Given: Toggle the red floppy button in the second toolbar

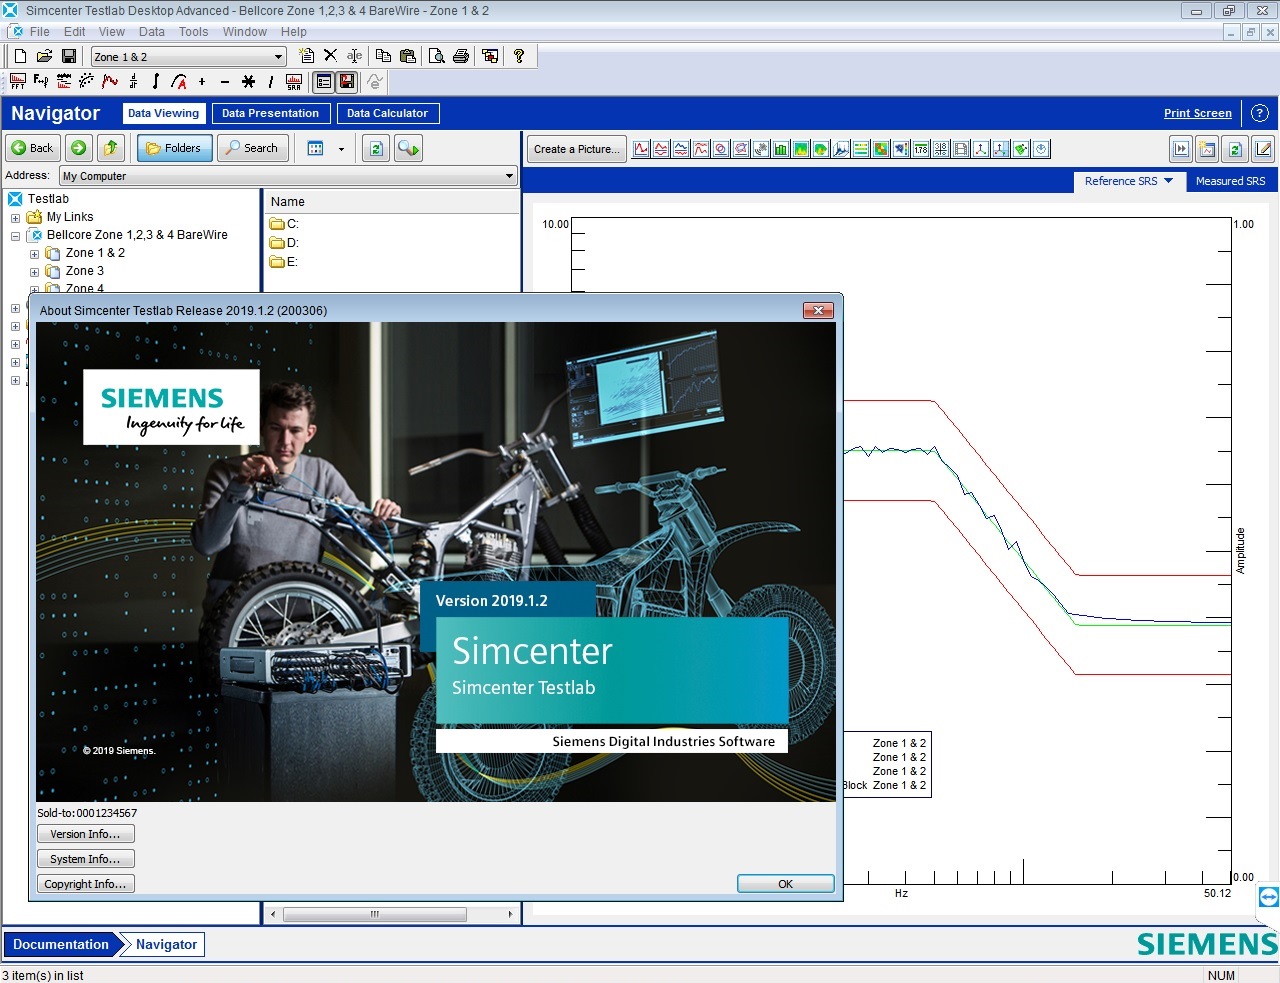Looking at the screenshot, I should (x=347, y=82).
